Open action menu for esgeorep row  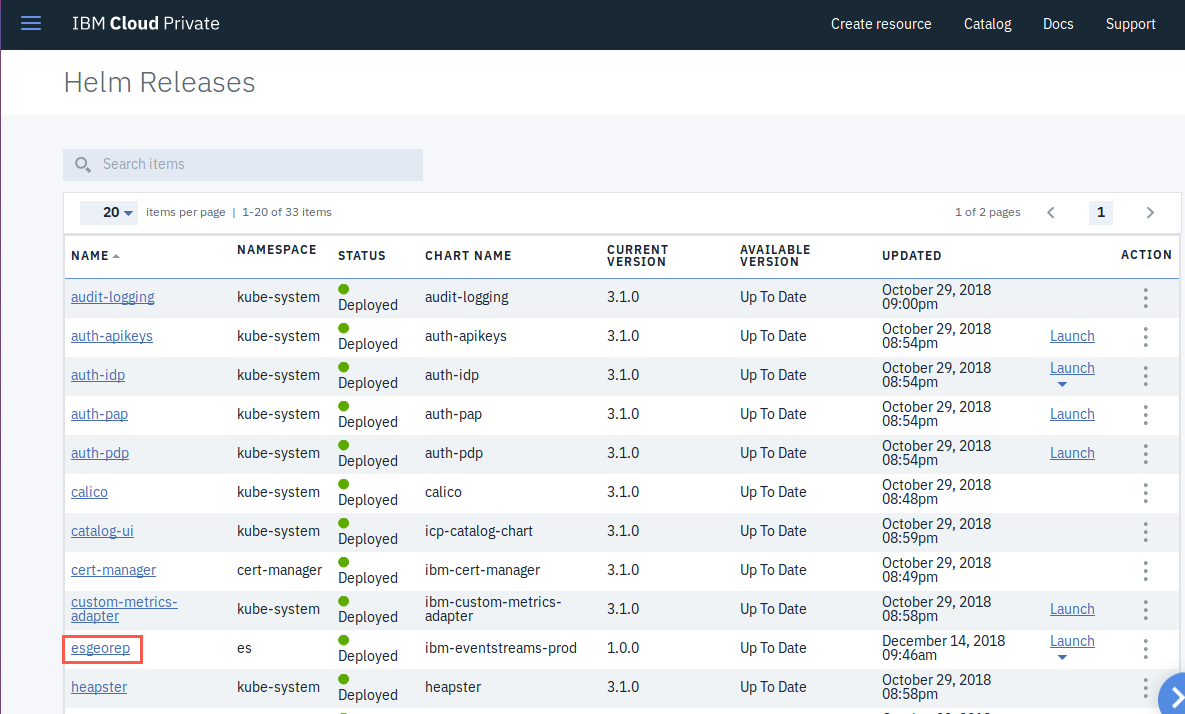(1146, 648)
